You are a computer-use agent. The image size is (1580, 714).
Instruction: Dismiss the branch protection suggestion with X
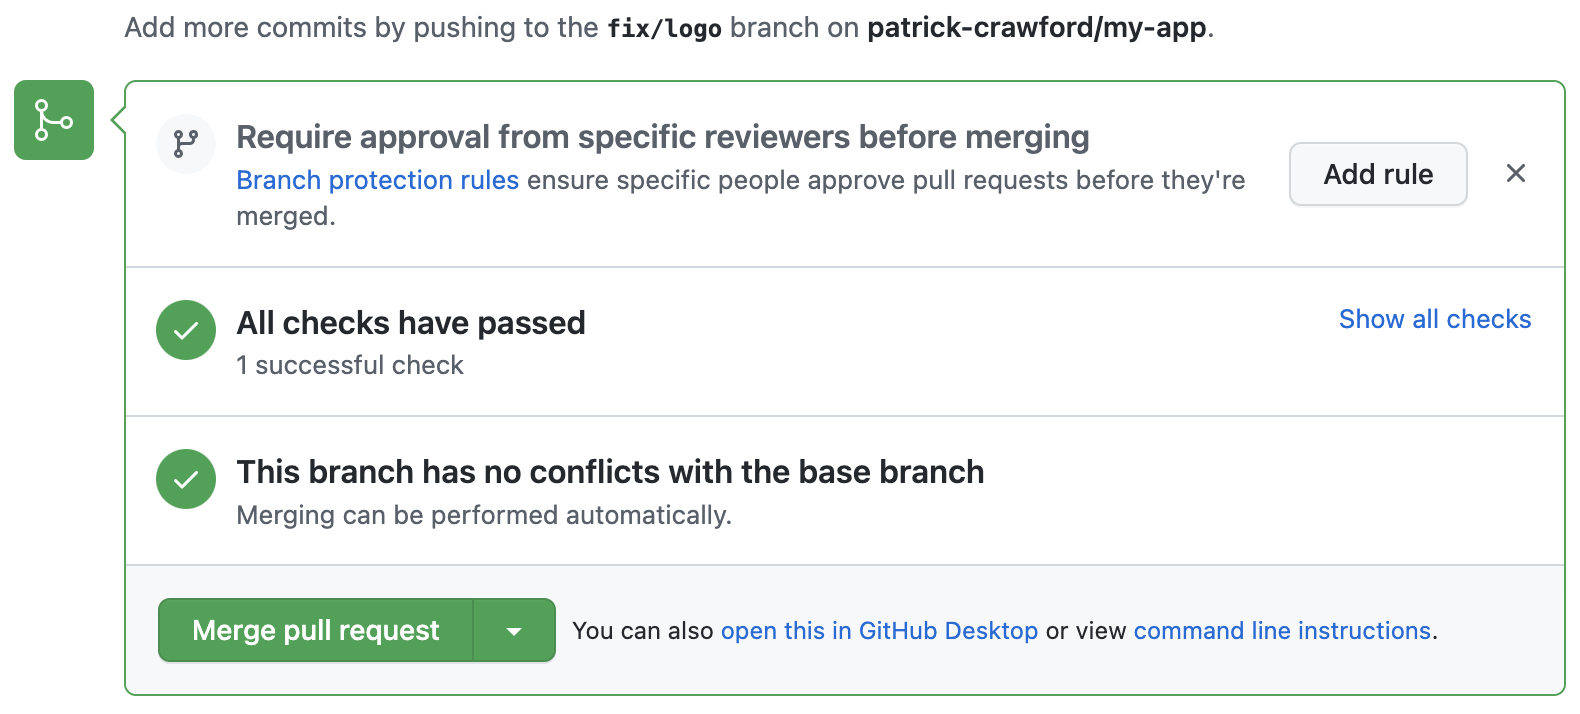(1515, 174)
